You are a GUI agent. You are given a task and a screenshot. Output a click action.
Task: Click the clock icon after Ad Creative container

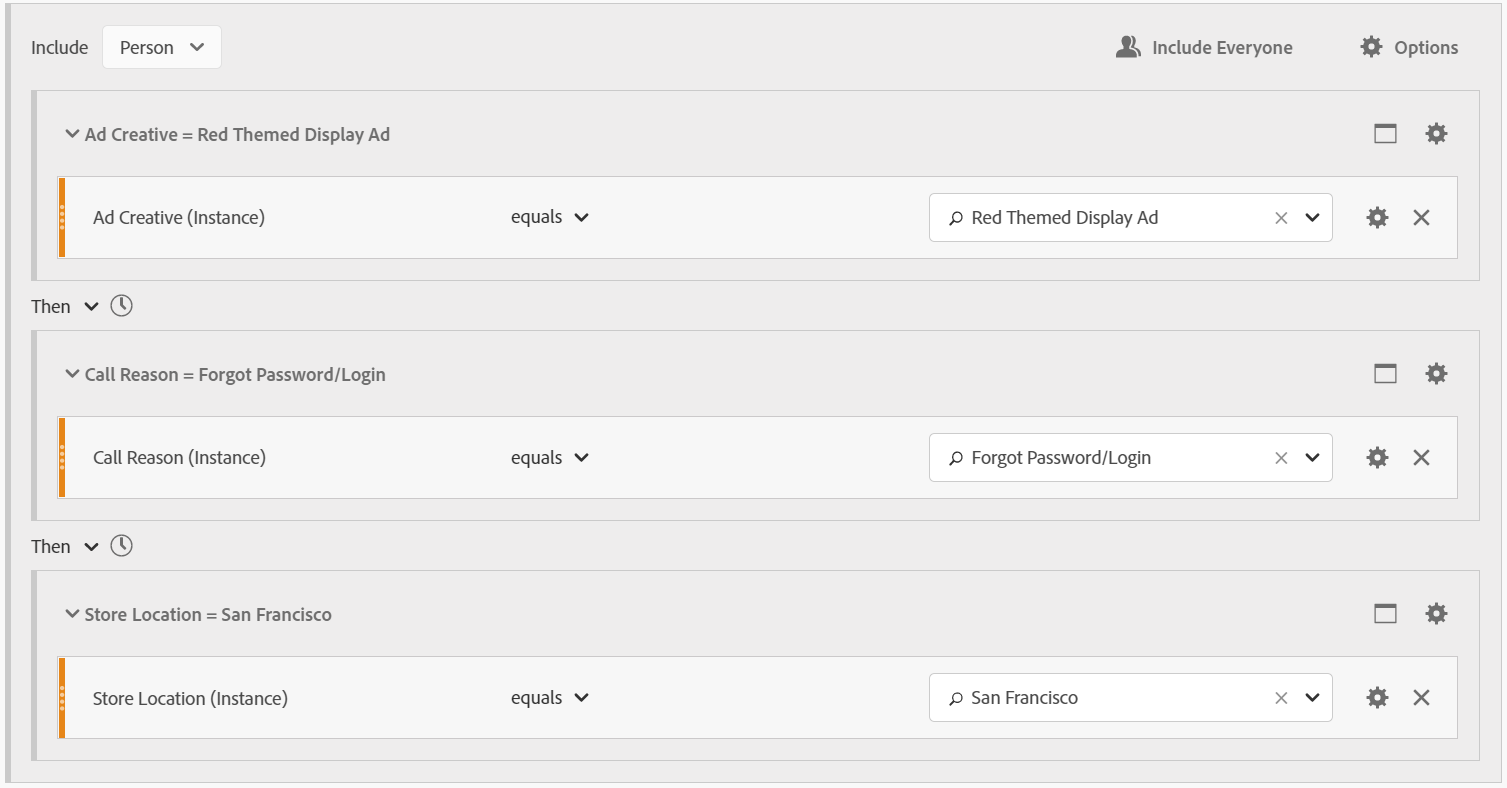coord(121,306)
